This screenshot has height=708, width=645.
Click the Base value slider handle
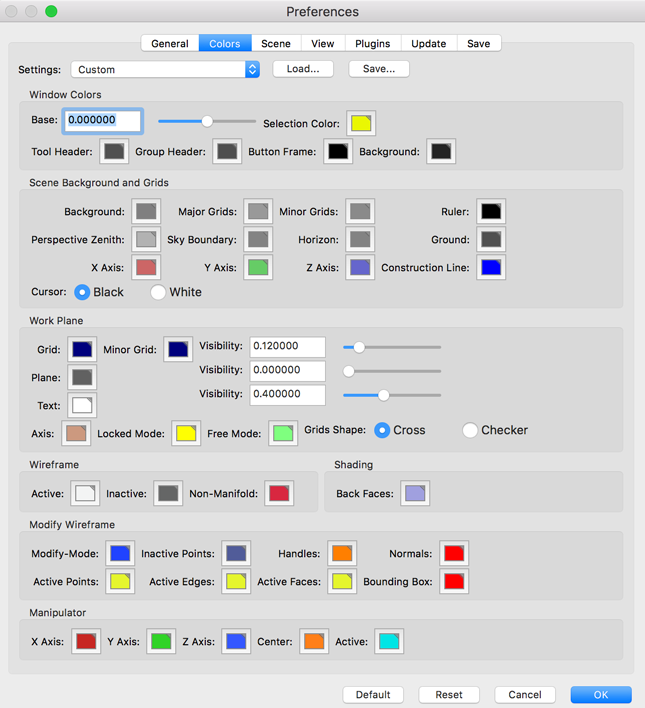tap(207, 121)
